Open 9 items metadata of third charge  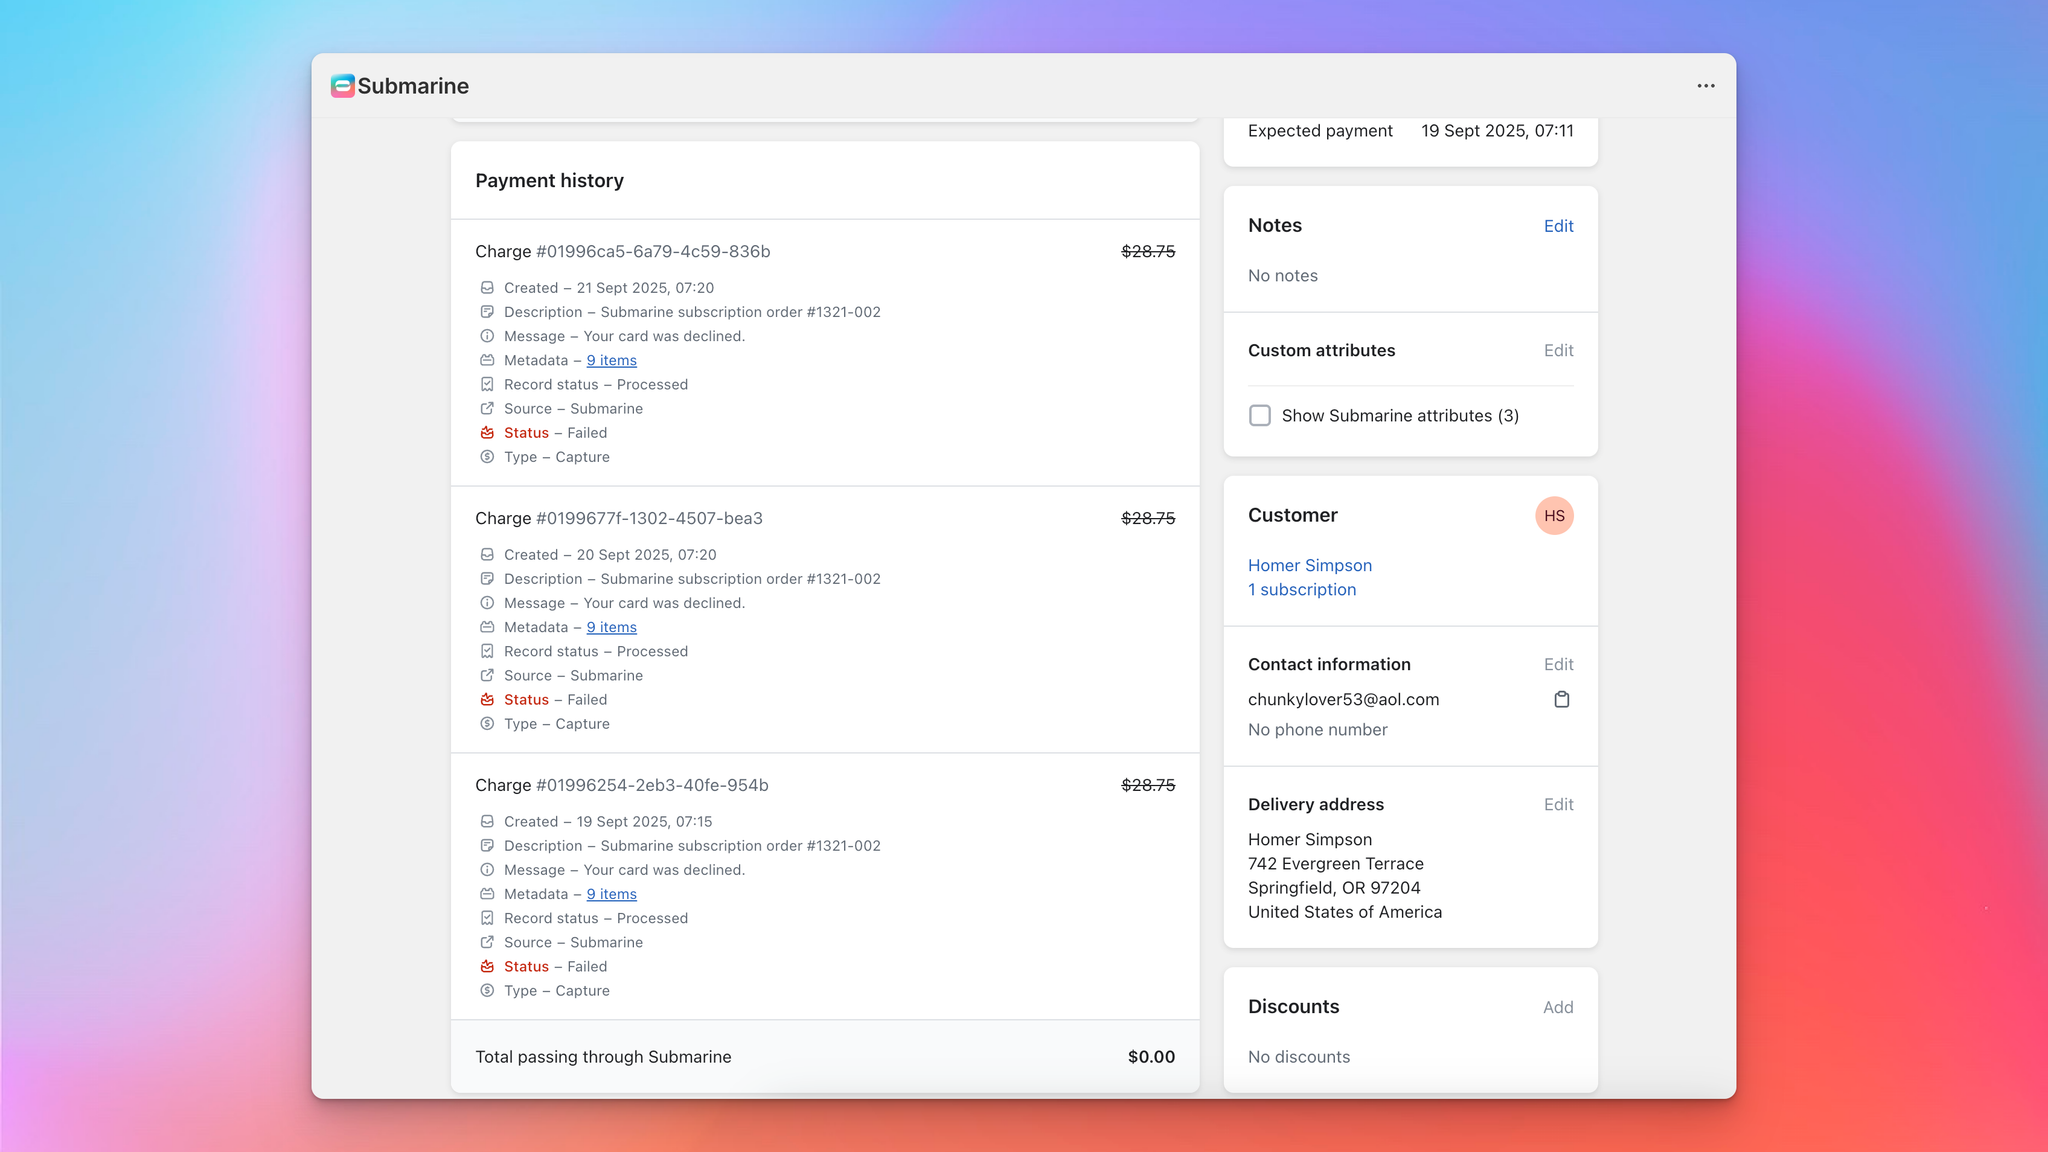[611, 895]
